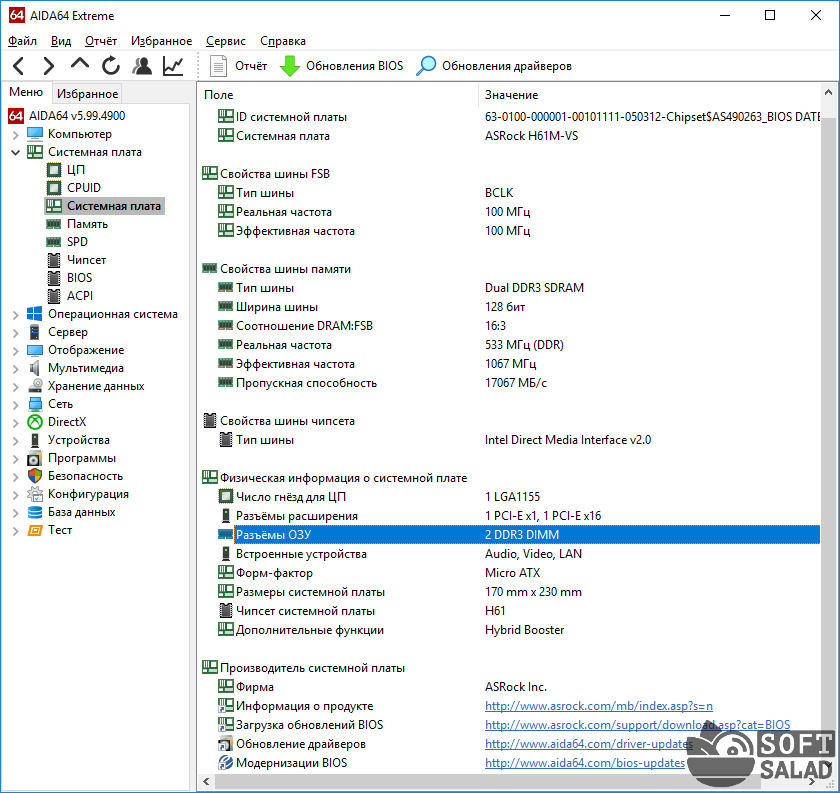Expand the Компьютер tree node
Viewport: 840px width, 793px height.
point(16,134)
